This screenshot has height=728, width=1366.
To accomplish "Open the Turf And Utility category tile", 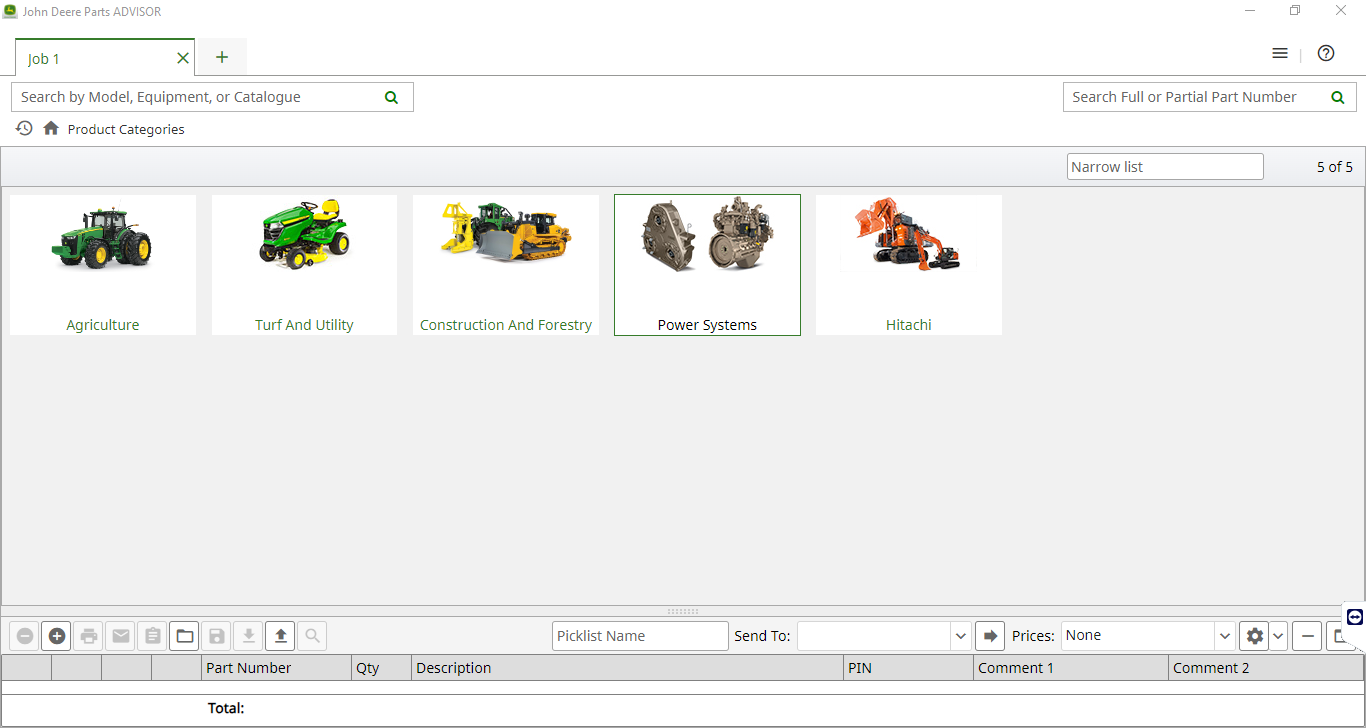I will coord(304,265).
